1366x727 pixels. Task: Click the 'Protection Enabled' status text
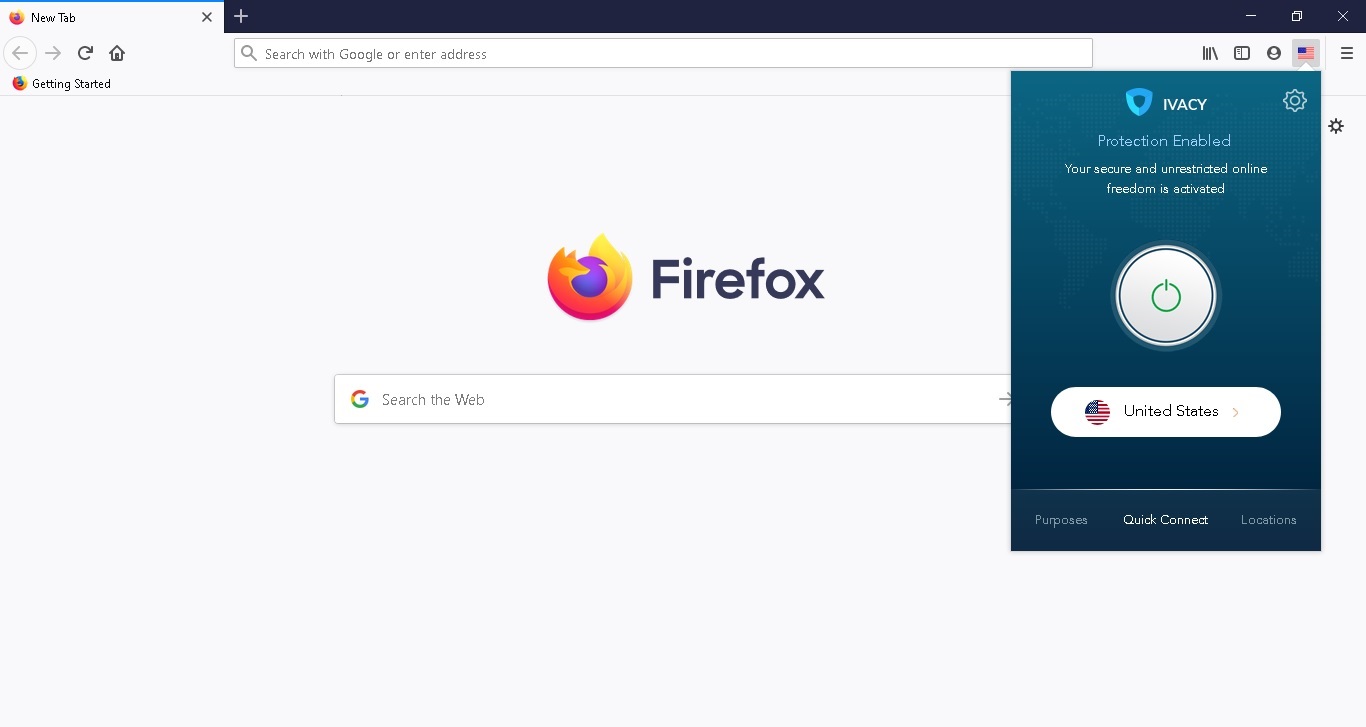tap(1164, 141)
